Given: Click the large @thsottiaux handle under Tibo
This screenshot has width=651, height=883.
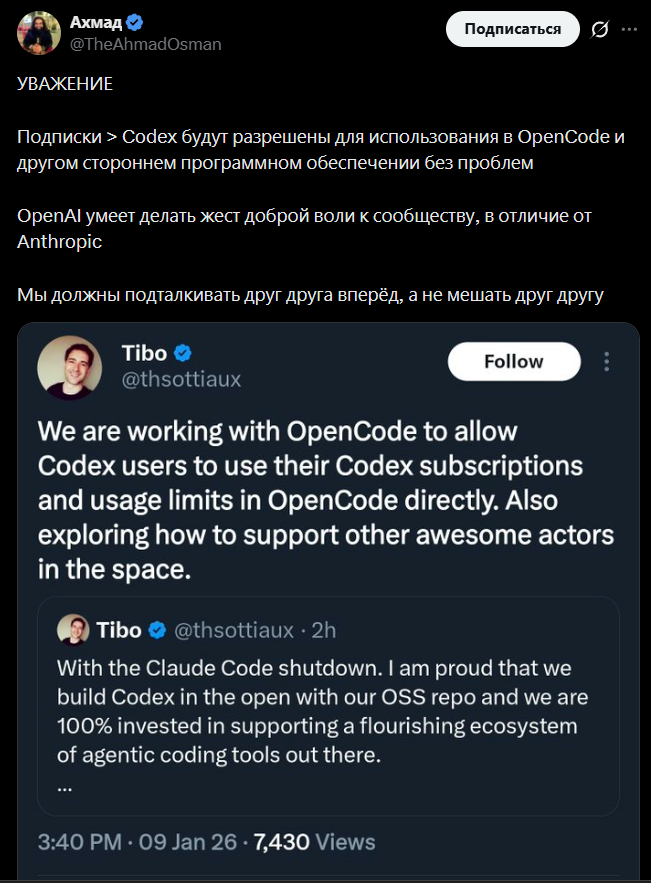Looking at the screenshot, I should pos(181,379).
